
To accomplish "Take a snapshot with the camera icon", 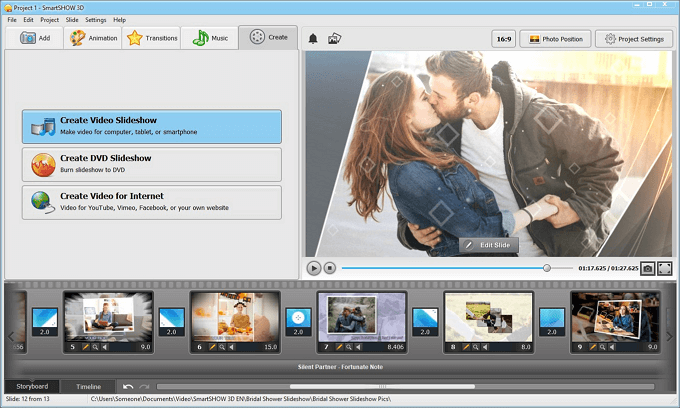I will coord(647,268).
